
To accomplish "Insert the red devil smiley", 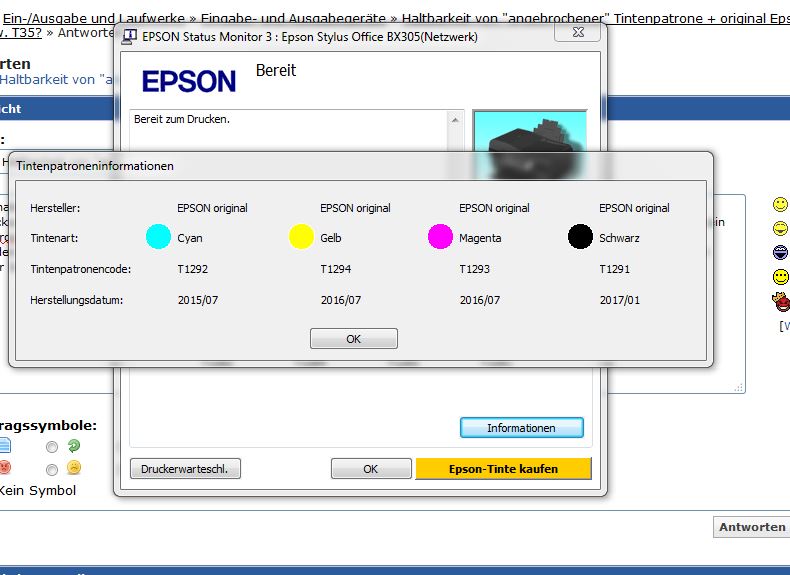I will [x=780, y=301].
